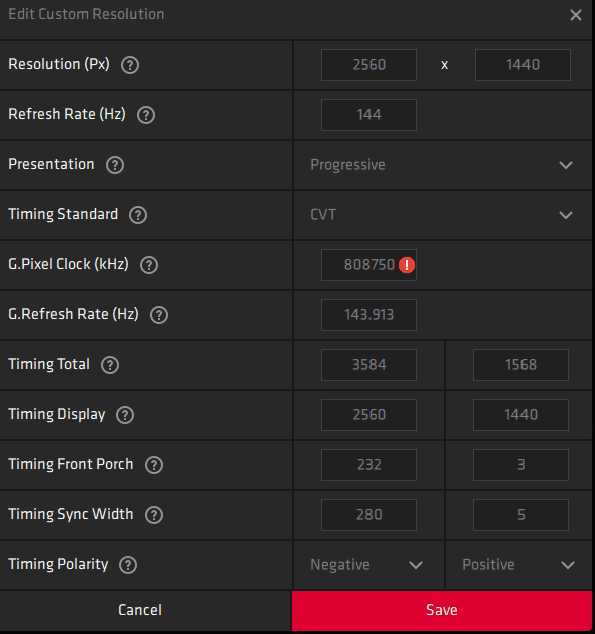Open the Refresh Rate help icon
Screen dimensions: 595x634
tap(146, 115)
